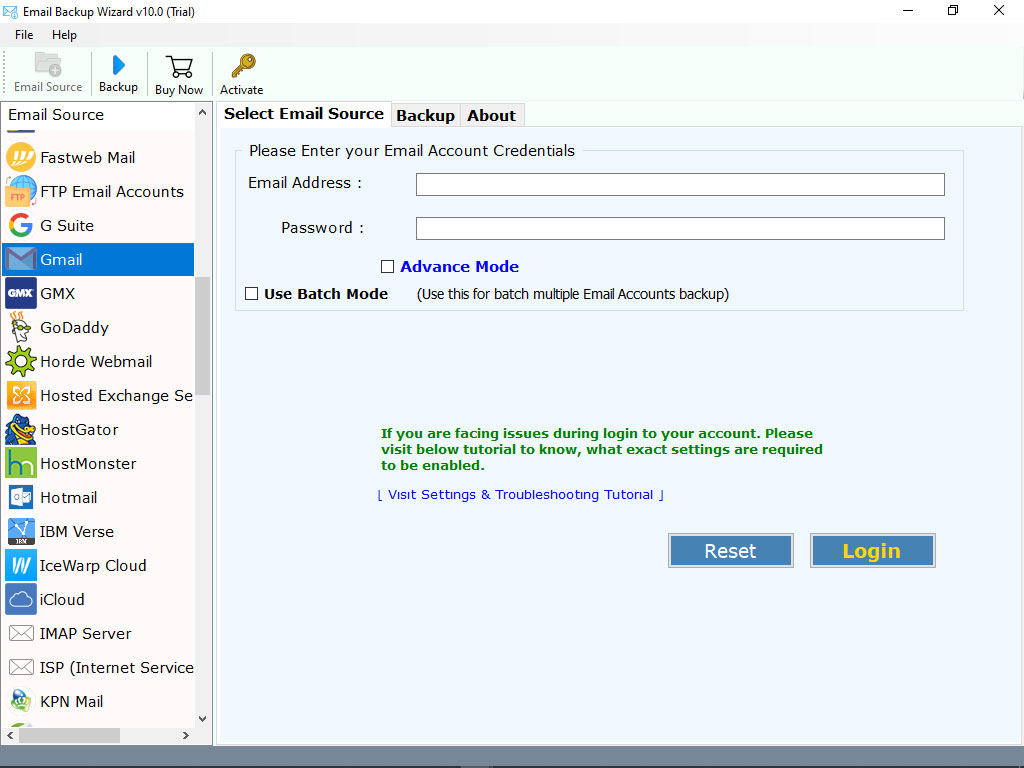Click the Email Address input field
Image resolution: width=1024 pixels, height=768 pixels.
680,184
